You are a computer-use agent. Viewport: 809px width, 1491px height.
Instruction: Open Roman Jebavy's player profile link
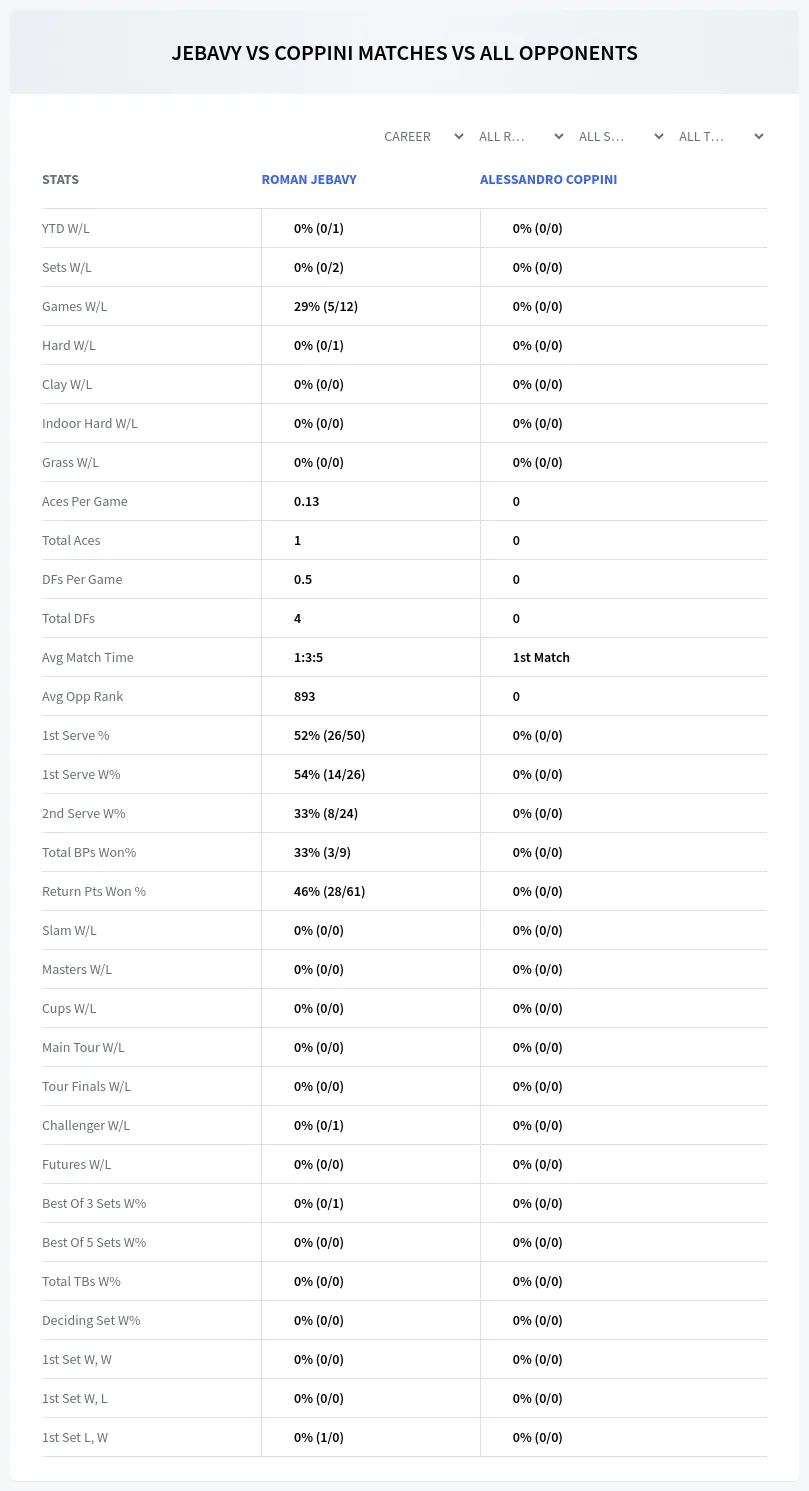(x=309, y=180)
